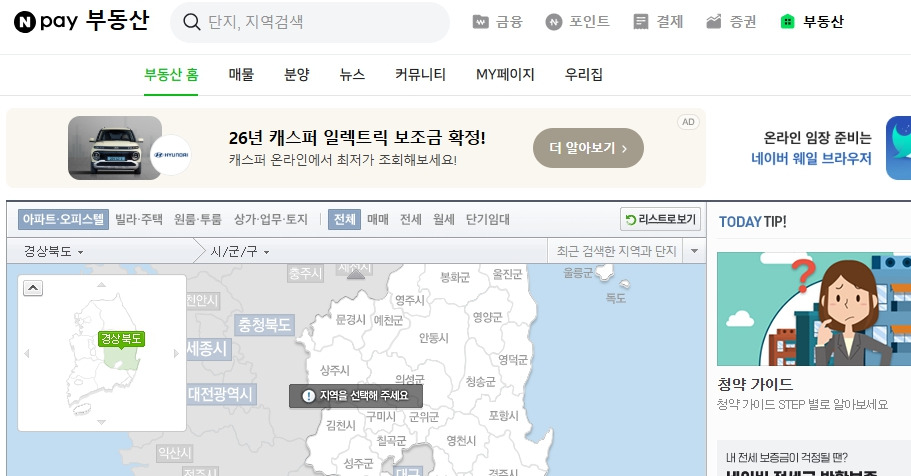Image resolution: width=911 pixels, height=476 pixels.
Task: Move mini map left with the arrow
Action: pos(27,353)
